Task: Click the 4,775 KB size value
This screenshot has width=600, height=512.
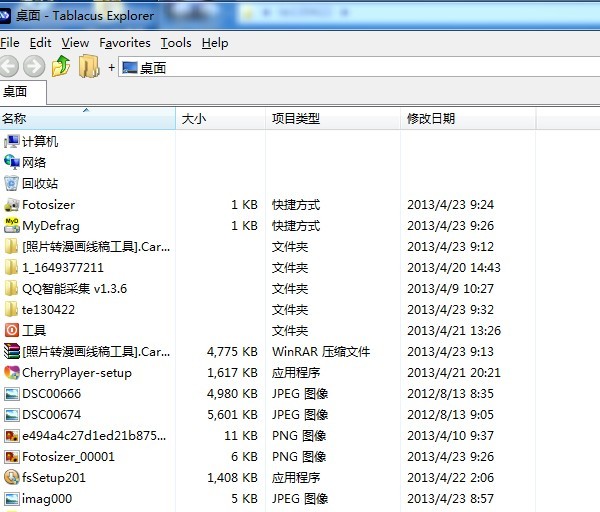Action: pyautogui.click(x=232, y=352)
